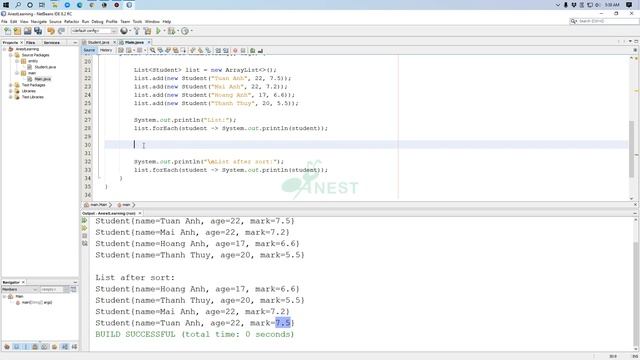Viewport: 640px width, 360px height.
Task: Switch to the Student.java editor tab
Action: 98,42
